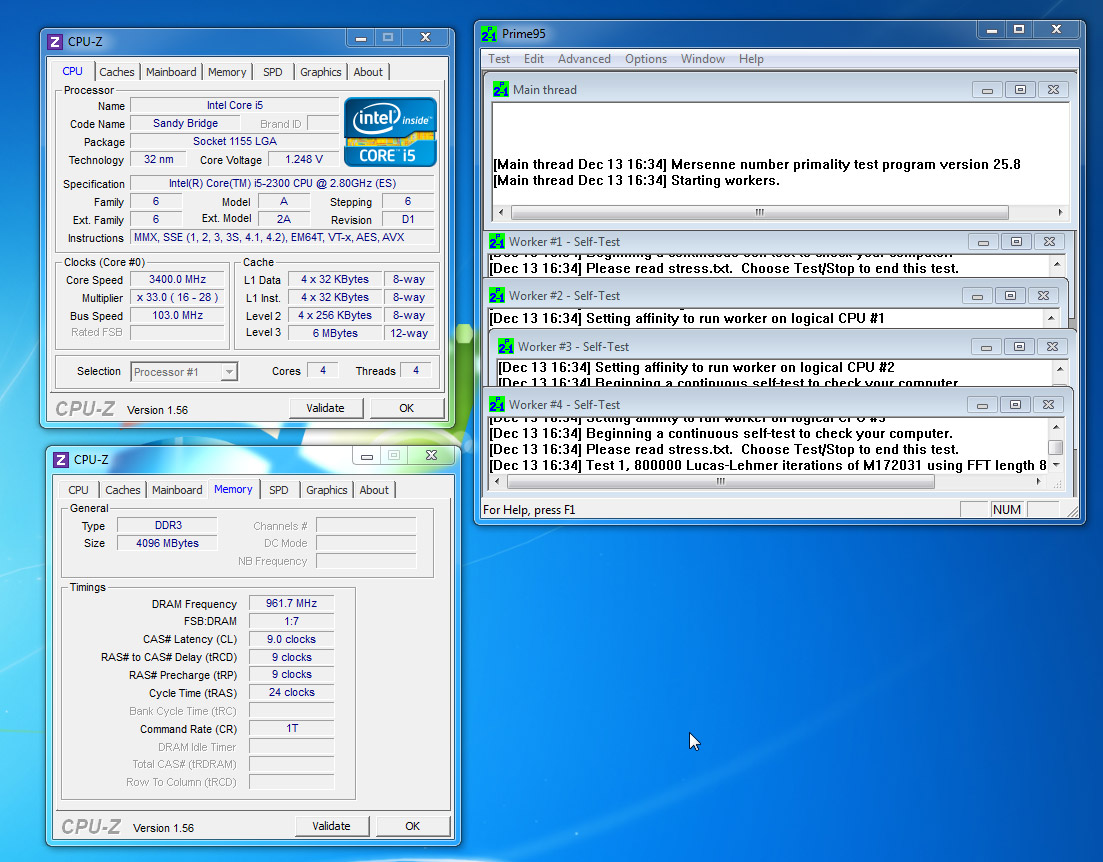The image size is (1103, 862).
Task: Click the Worker #1 Self-Test window icon
Action: coord(497,241)
